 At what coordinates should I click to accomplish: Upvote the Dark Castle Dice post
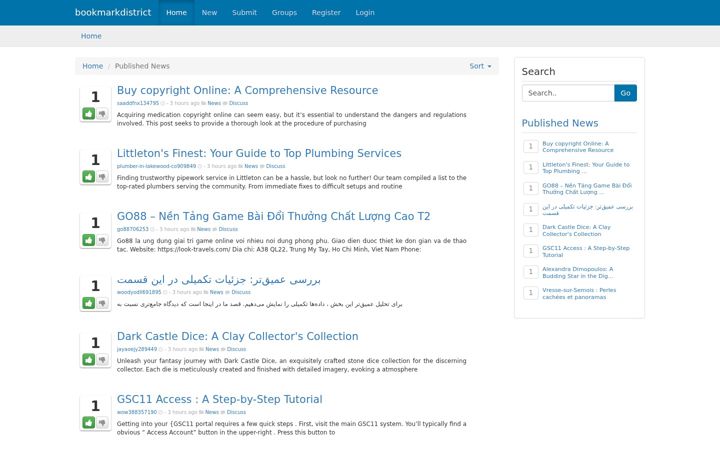click(x=89, y=360)
